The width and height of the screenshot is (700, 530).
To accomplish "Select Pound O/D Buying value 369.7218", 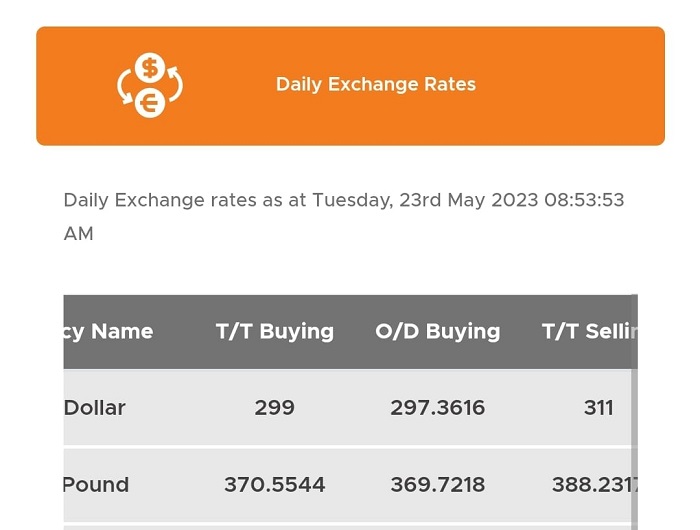I will (x=438, y=485).
